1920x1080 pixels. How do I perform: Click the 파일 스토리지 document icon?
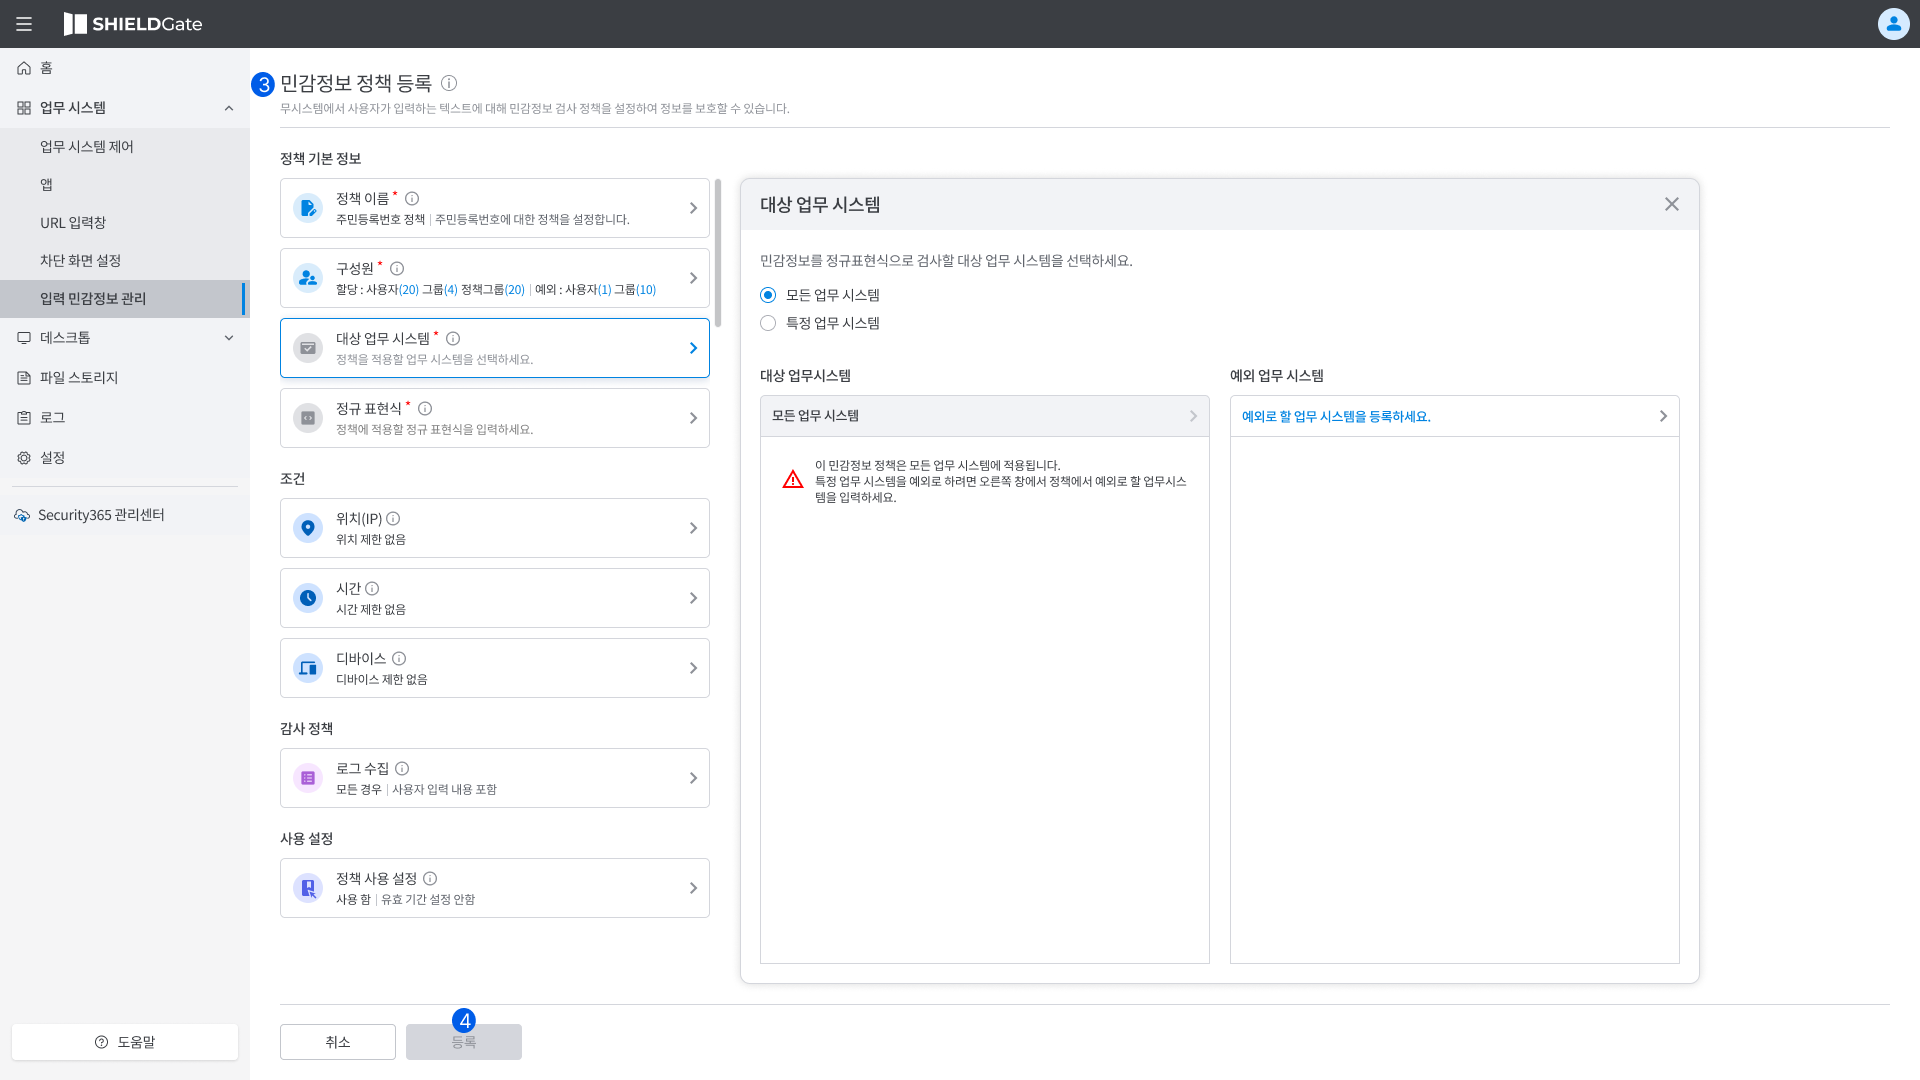[x=24, y=378]
